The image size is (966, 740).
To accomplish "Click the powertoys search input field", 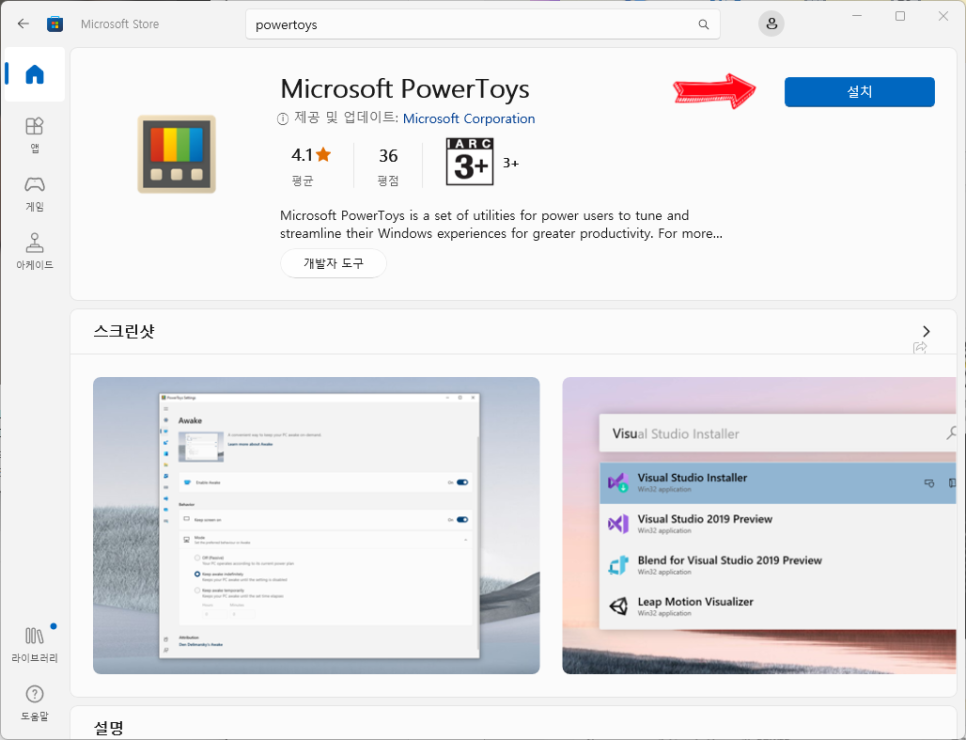I will point(483,25).
